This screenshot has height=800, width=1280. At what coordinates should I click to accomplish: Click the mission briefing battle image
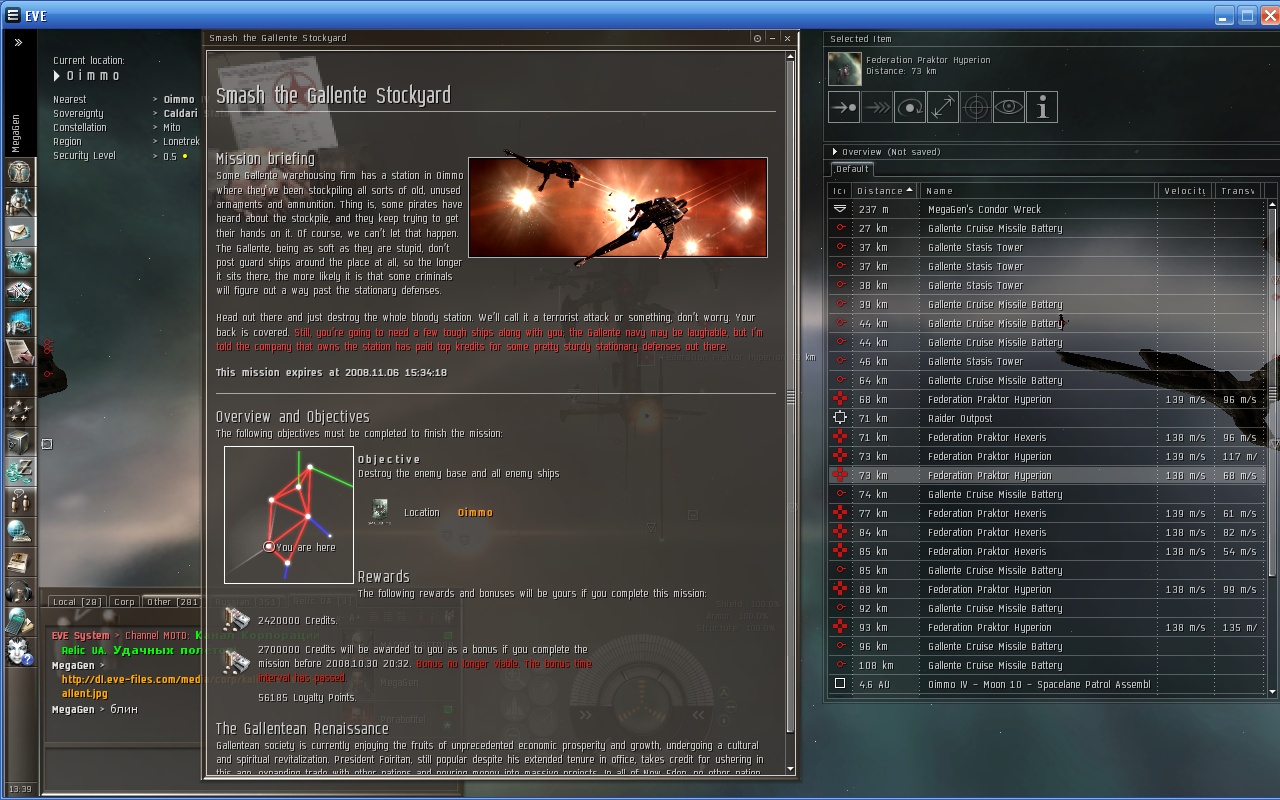(618, 207)
